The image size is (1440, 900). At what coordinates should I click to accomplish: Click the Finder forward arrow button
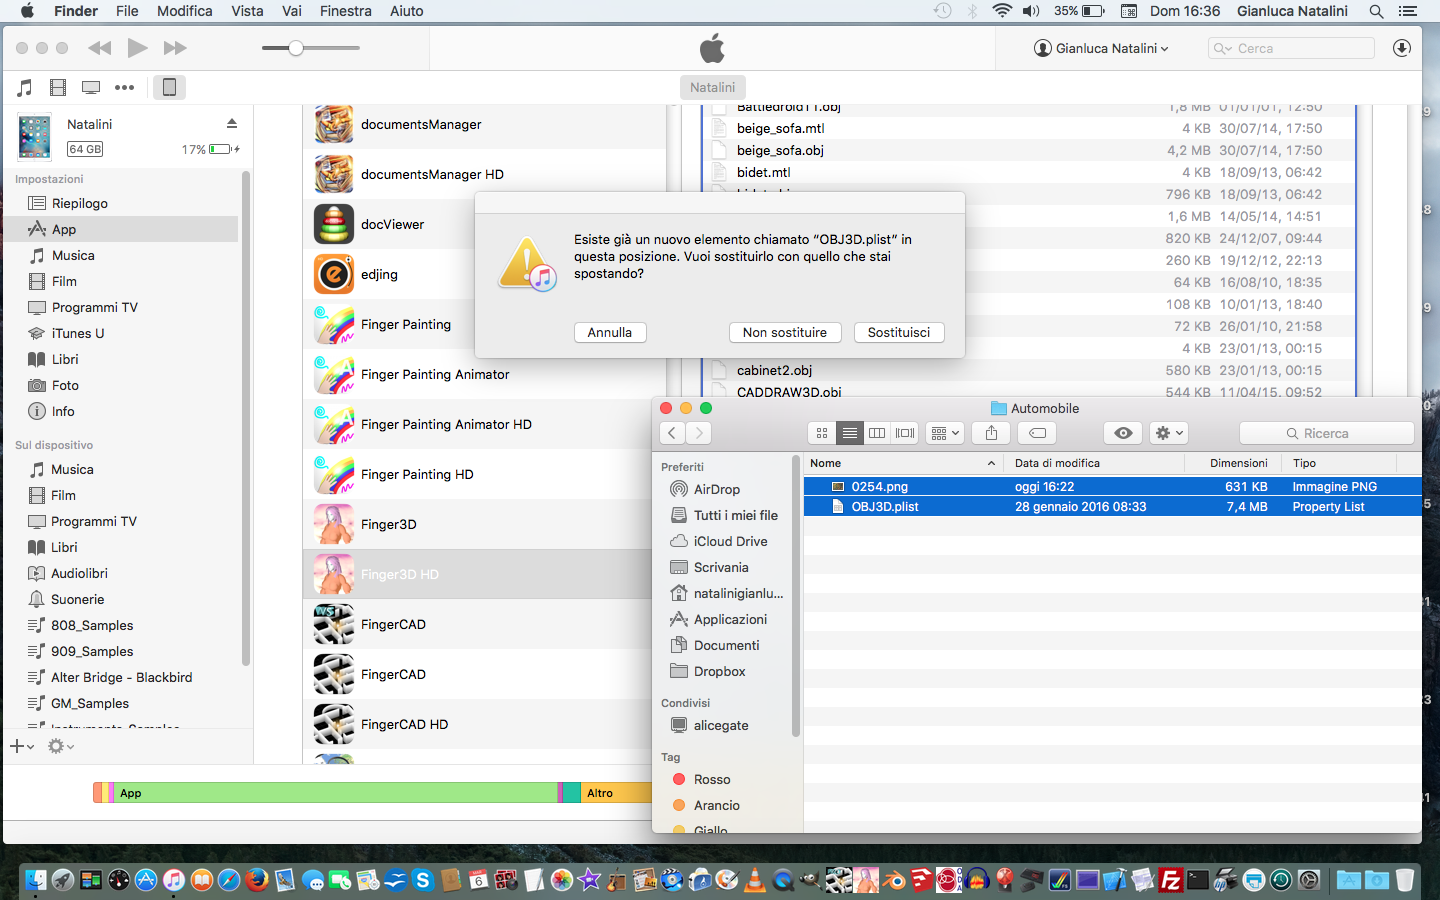pos(699,433)
